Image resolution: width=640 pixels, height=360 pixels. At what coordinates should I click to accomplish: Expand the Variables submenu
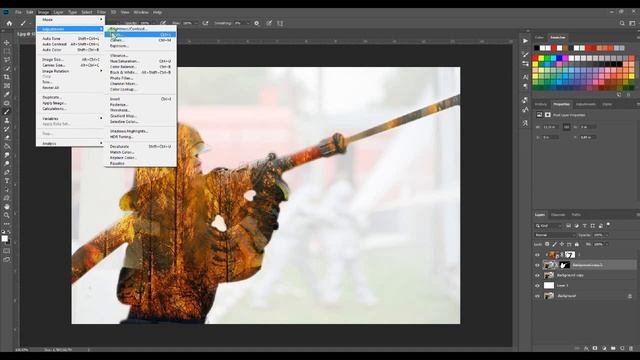tap(70, 118)
